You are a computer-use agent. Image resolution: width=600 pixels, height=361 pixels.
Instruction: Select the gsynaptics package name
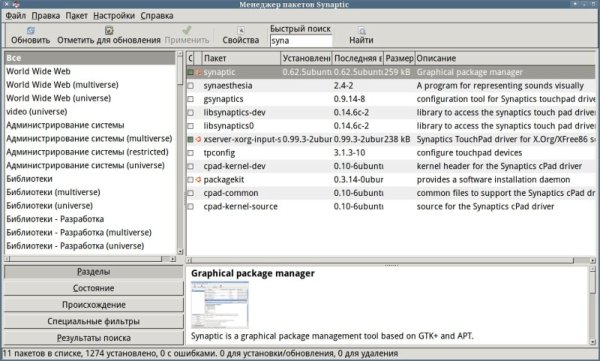(x=223, y=99)
